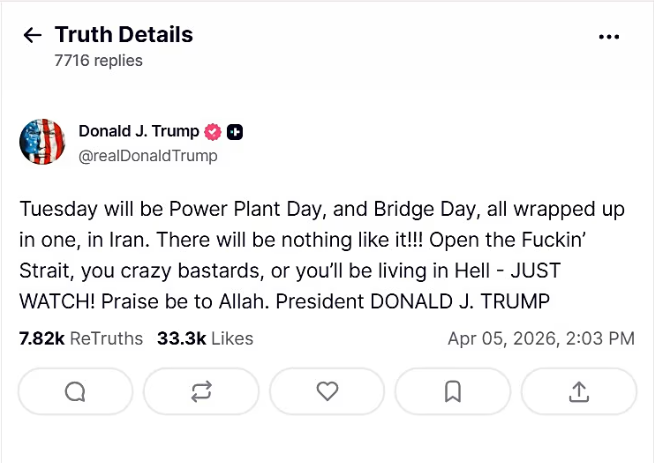
Task: View the 7.82k ReTruths list
Action: click(x=81, y=339)
